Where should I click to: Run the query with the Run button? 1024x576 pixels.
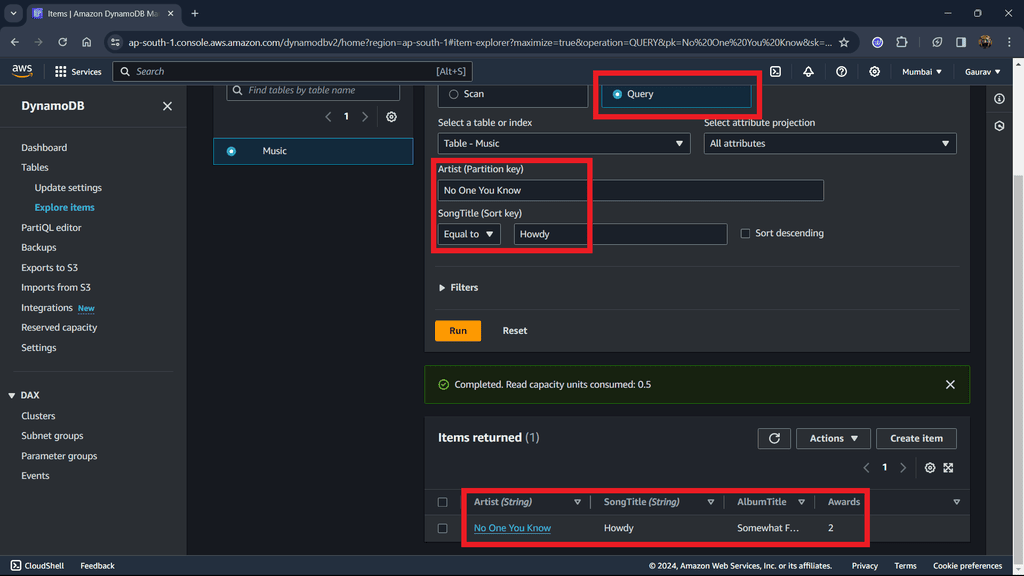(458, 330)
